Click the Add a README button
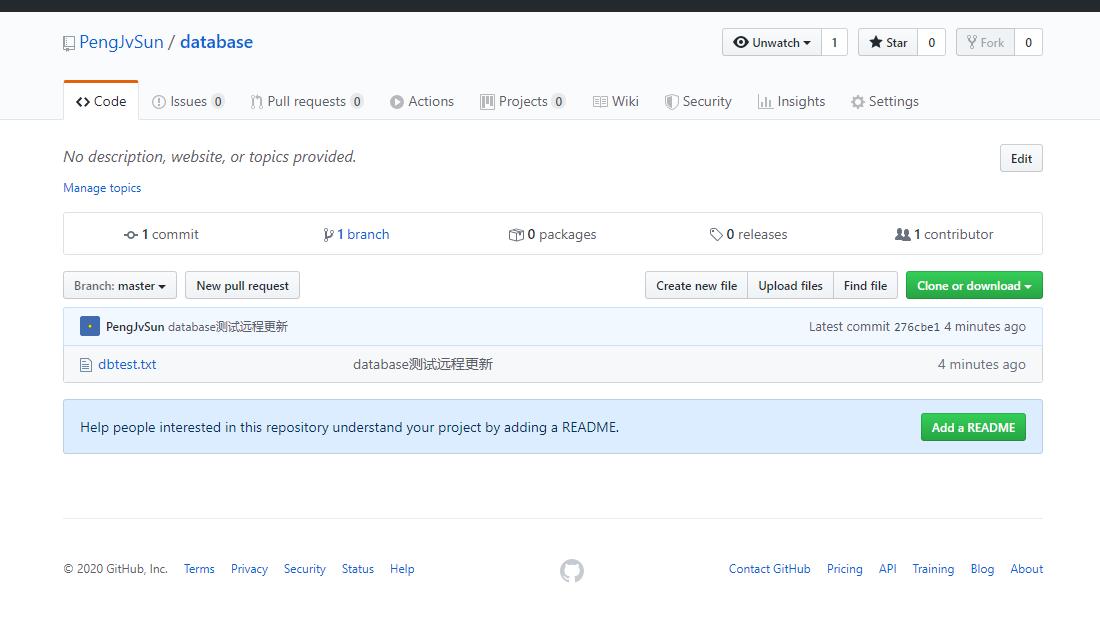1100x624 pixels. point(972,427)
